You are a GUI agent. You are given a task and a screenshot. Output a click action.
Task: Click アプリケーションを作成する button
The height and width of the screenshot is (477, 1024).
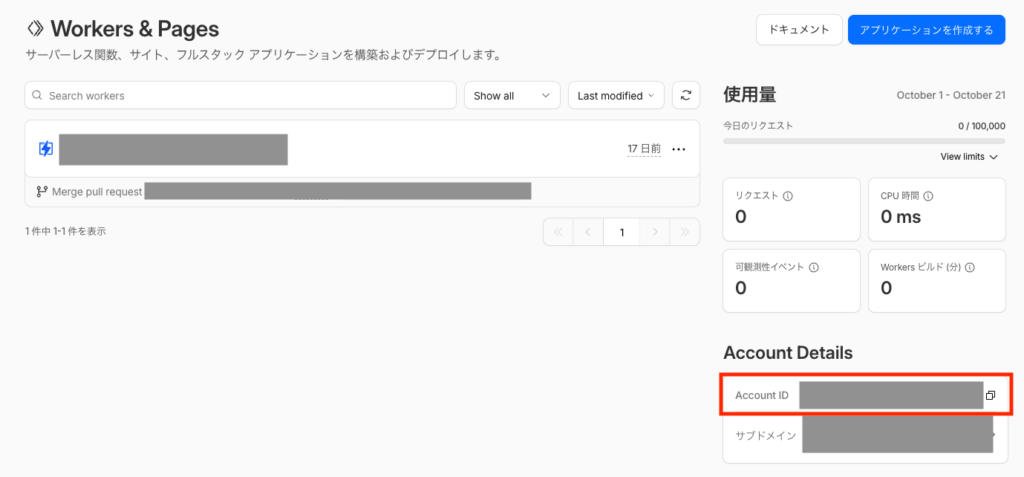point(926,30)
